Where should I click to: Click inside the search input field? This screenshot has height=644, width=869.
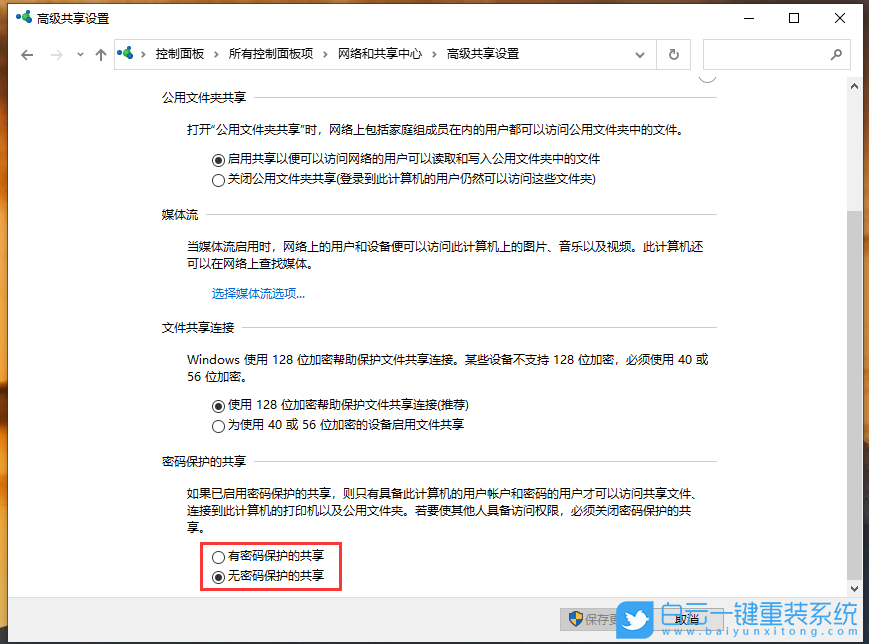(770, 55)
